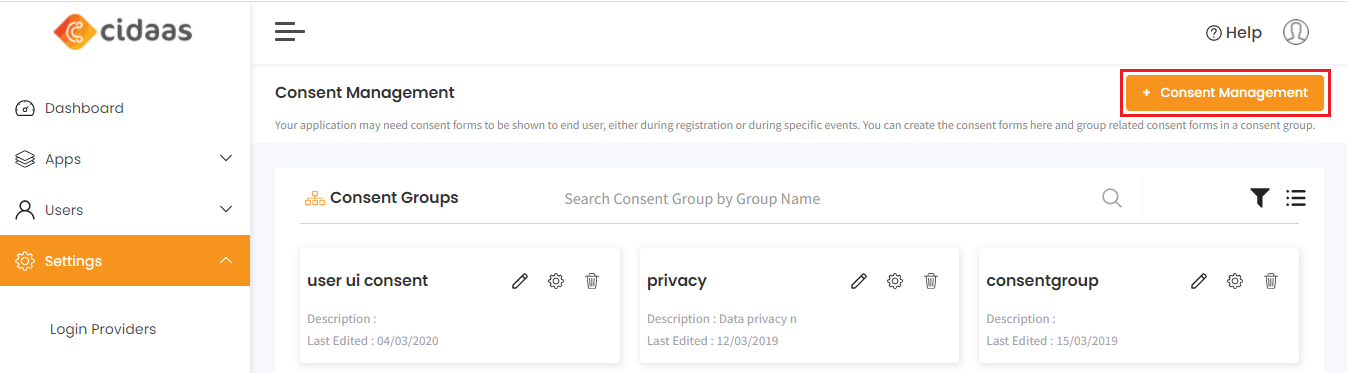
Task: Select the user ui consent title
Action: [x=368, y=281]
